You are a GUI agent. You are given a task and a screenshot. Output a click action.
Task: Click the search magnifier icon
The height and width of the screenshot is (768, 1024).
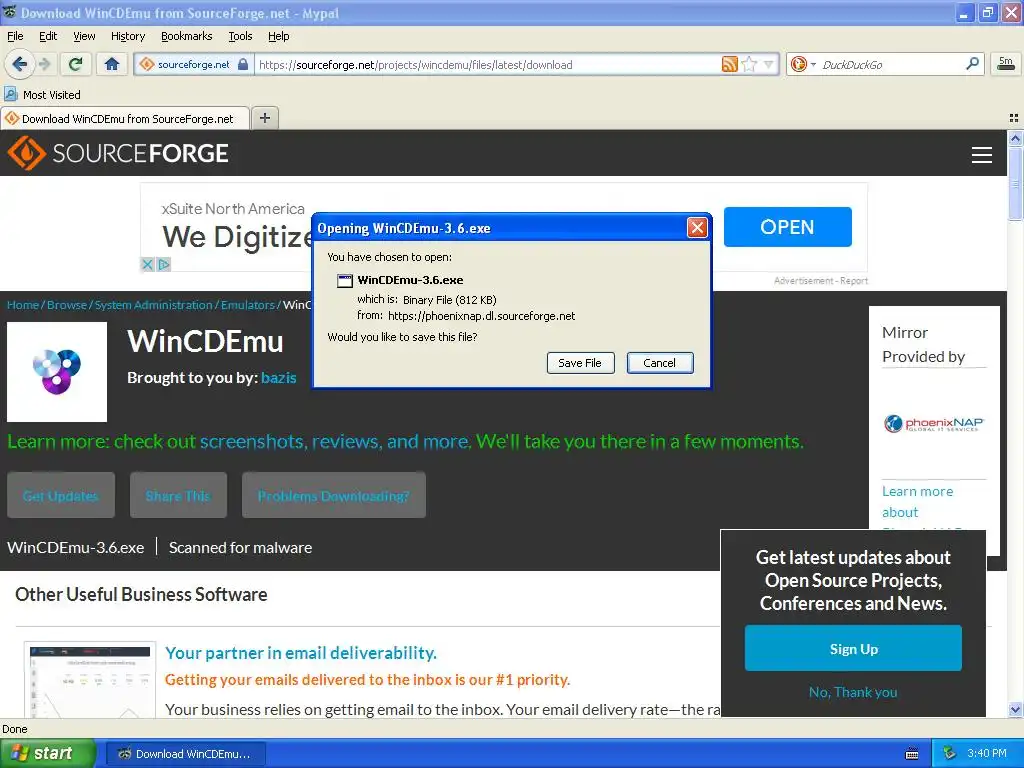(x=972, y=63)
